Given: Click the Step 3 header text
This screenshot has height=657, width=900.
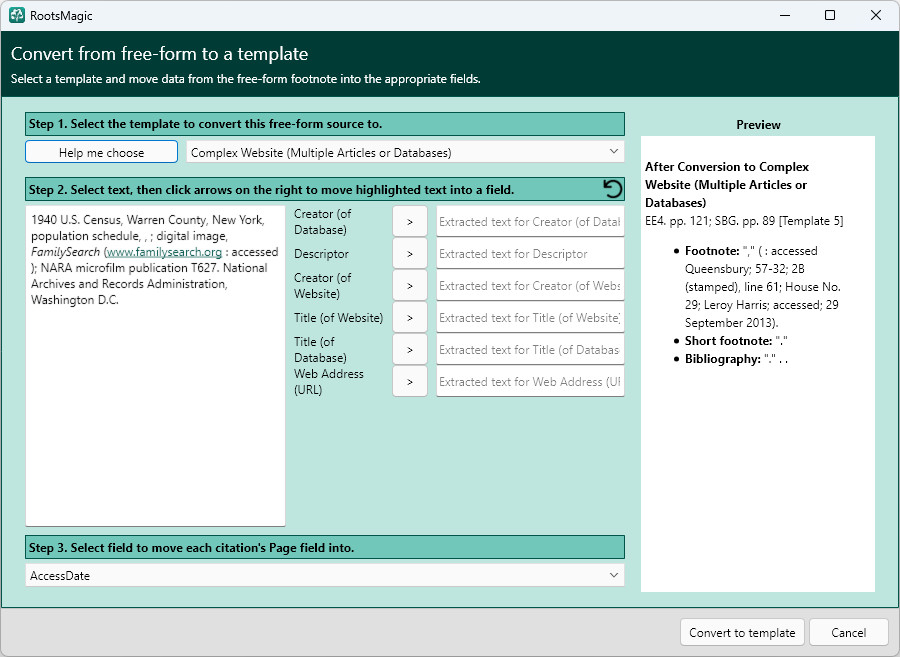Looking at the screenshot, I should pos(191,547).
